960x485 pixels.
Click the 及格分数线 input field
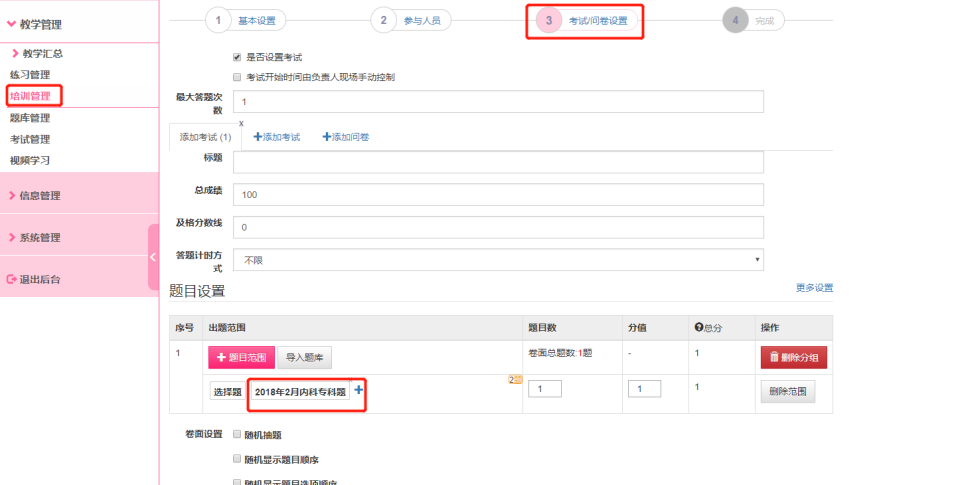click(x=498, y=227)
